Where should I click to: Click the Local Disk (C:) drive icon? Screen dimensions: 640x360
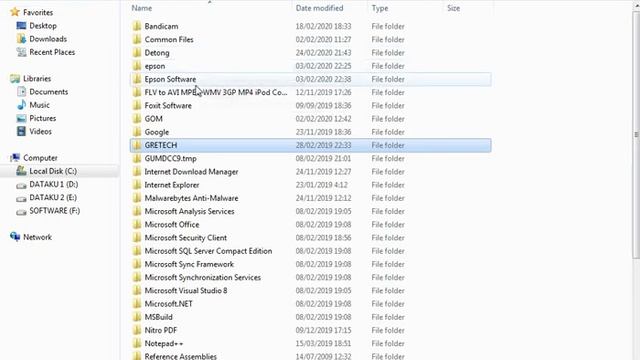pos(21,171)
